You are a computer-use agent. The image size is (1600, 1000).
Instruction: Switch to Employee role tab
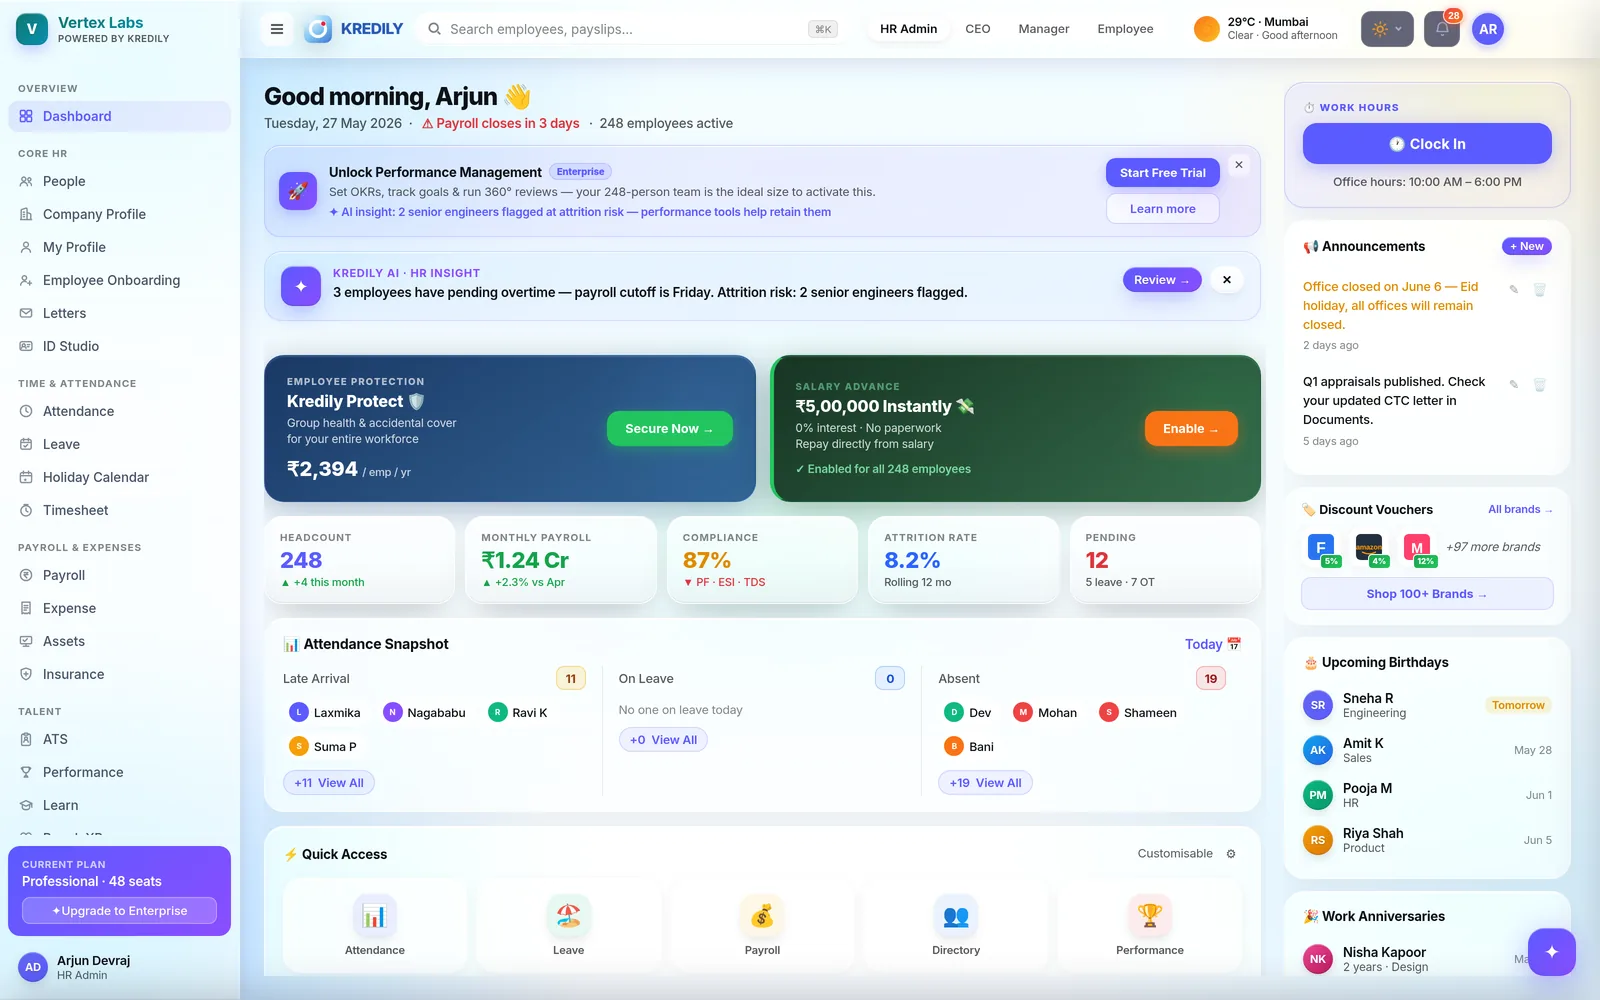tap(1125, 29)
